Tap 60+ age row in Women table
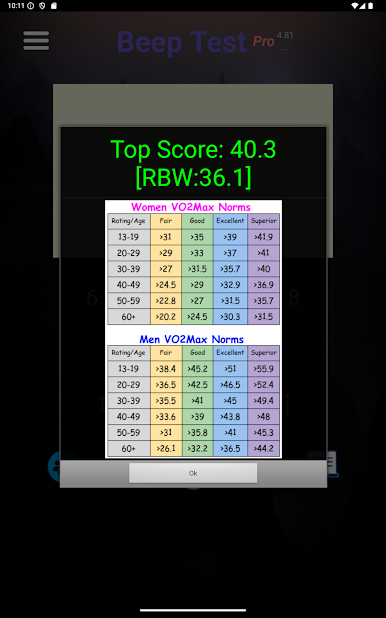This screenshot has width=386, height=618. point(129,316)
